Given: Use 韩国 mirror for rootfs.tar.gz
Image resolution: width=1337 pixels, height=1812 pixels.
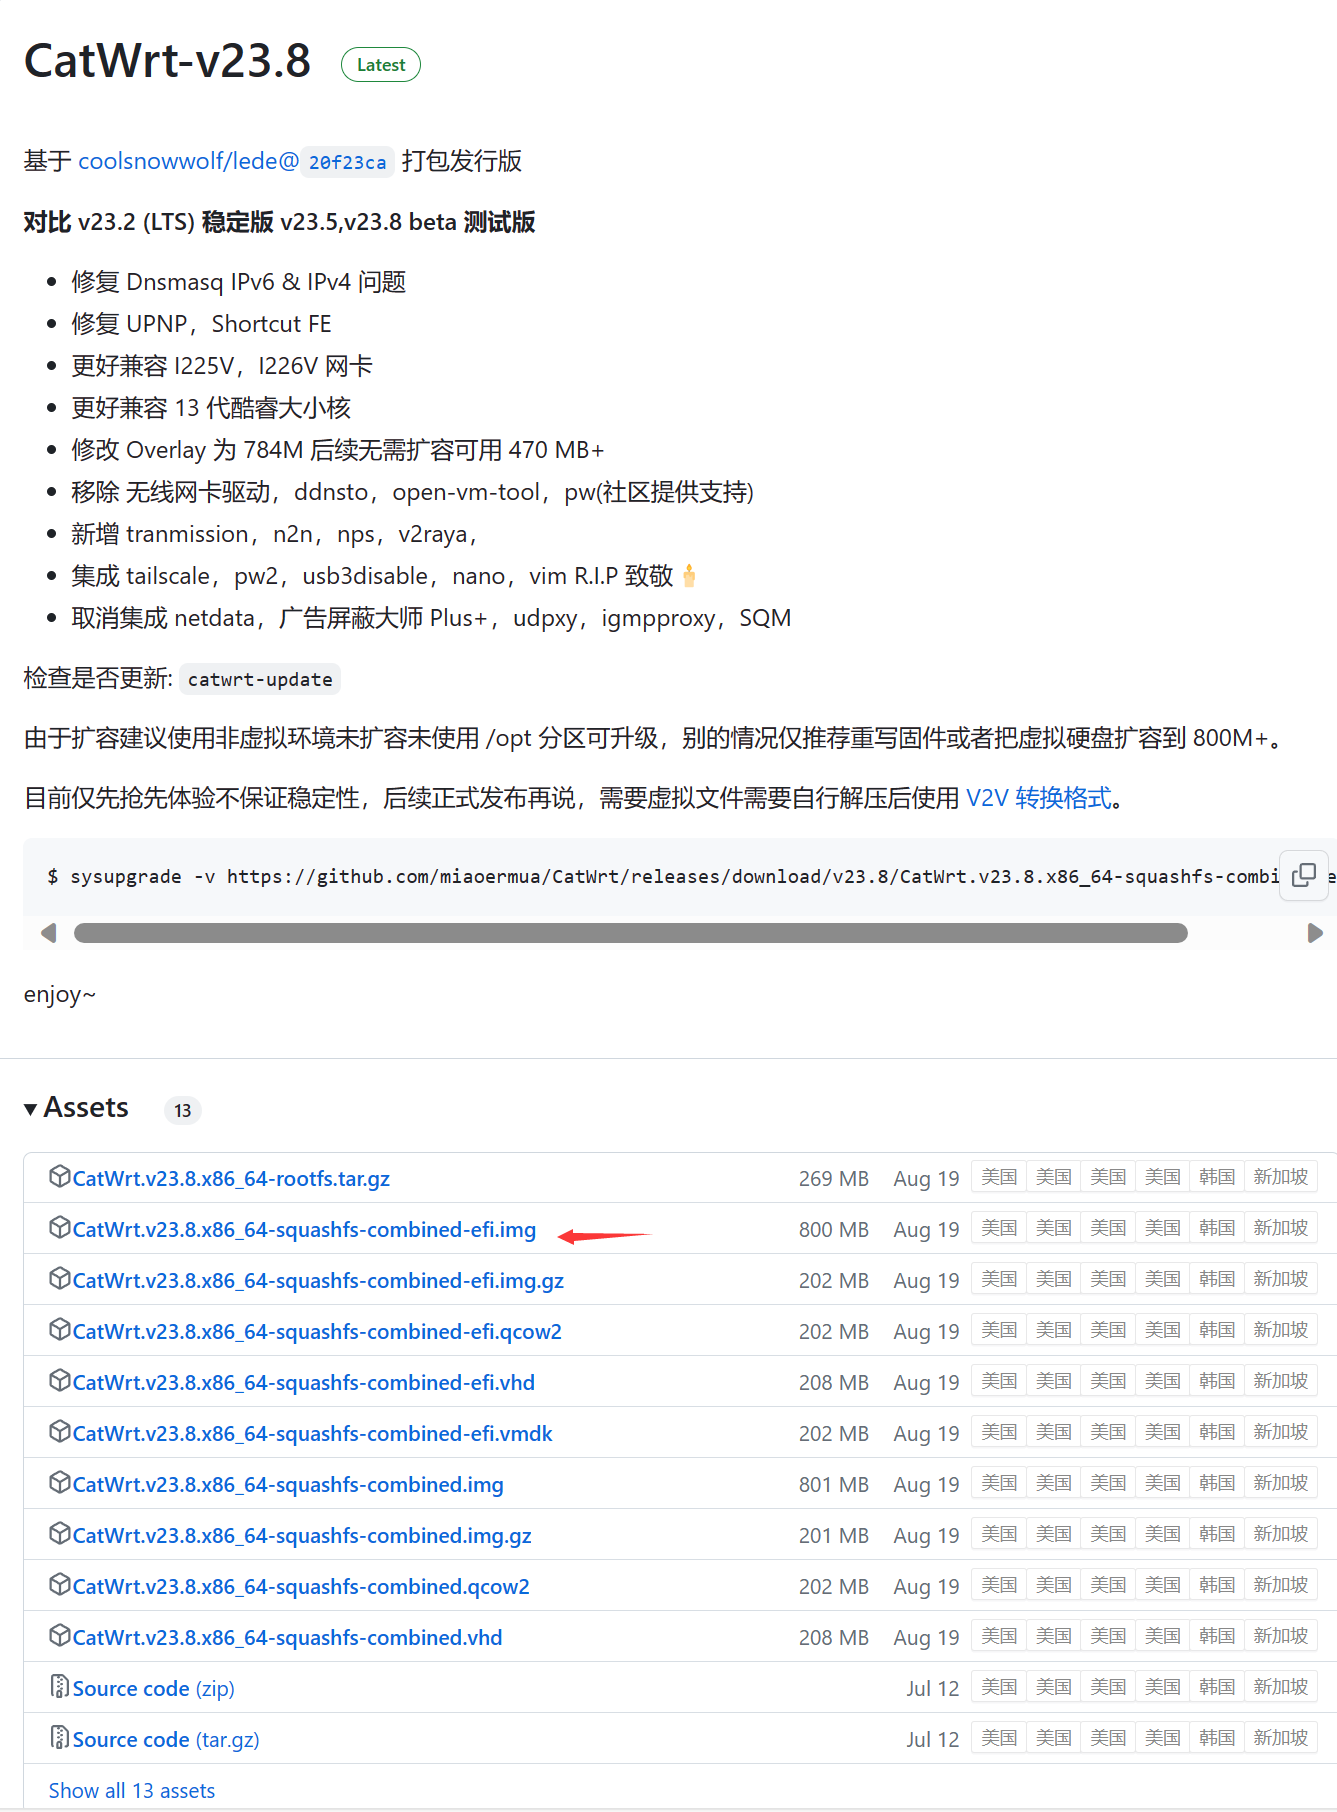Looking at the screenshot, I should [1216, 1177].
